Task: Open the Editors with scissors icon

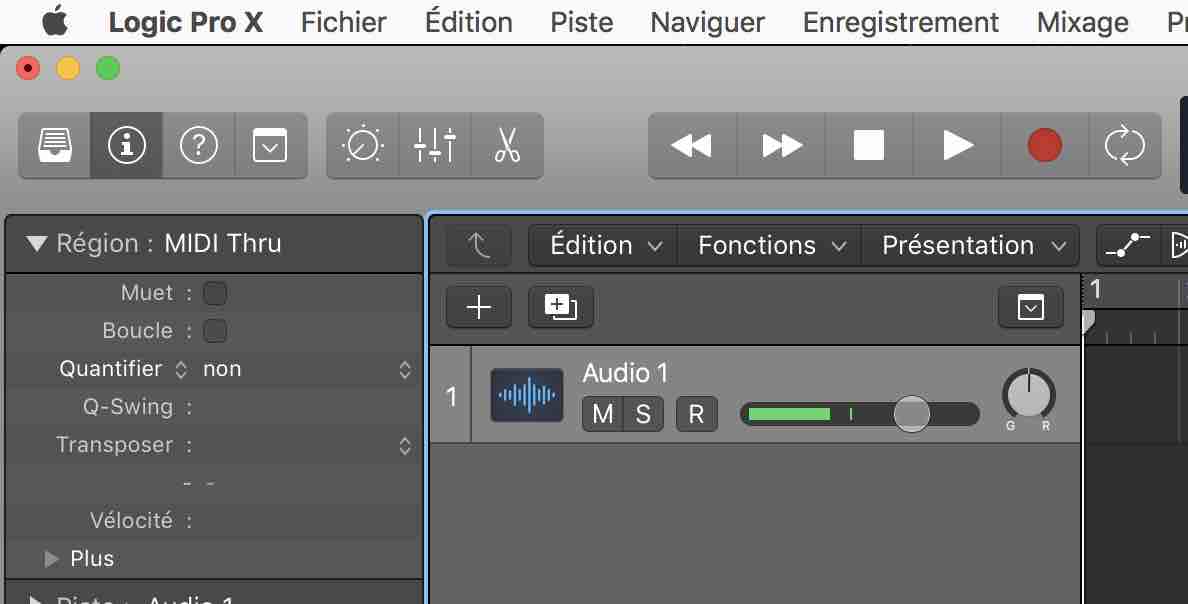Action: [507, 146]
